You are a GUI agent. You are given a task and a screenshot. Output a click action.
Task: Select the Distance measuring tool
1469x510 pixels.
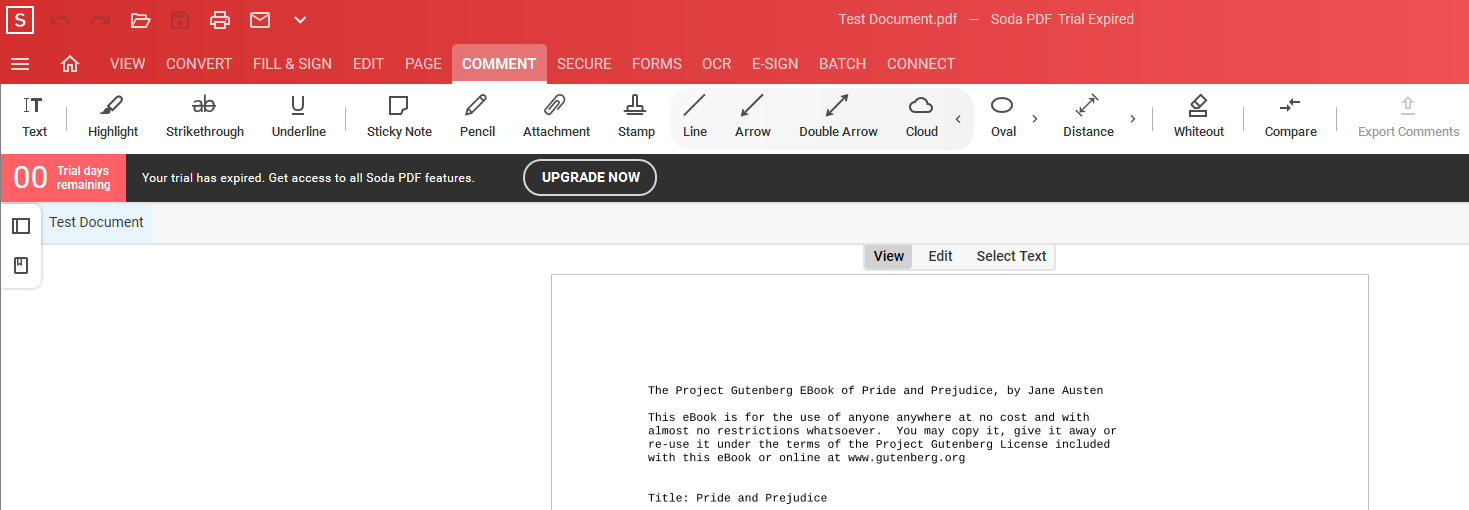(1088, 118)
